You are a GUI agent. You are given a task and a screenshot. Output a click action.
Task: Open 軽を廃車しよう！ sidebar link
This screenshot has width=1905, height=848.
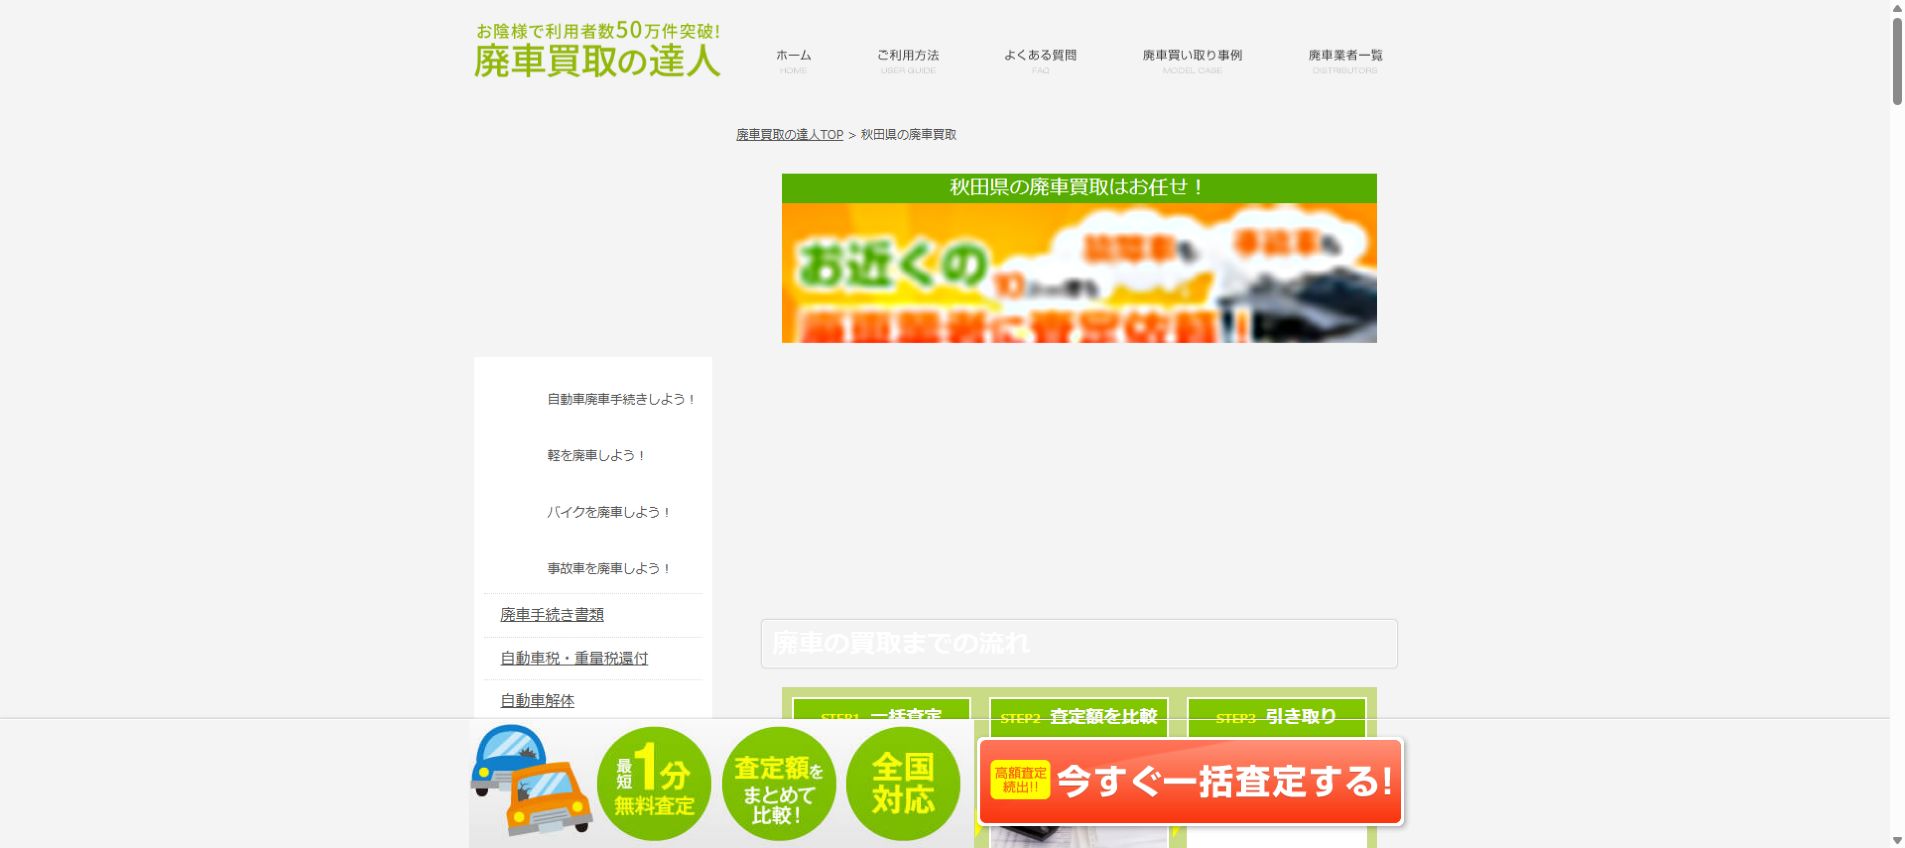(595, 455)
